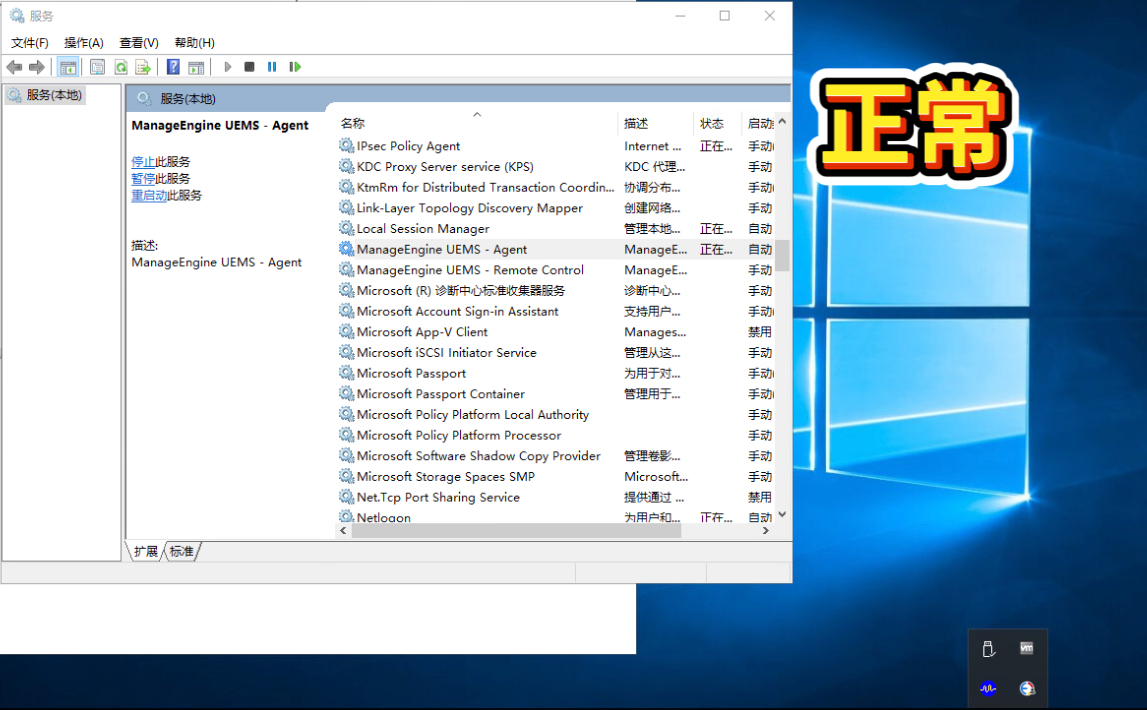Click the 停止 service link

[143, 162]
